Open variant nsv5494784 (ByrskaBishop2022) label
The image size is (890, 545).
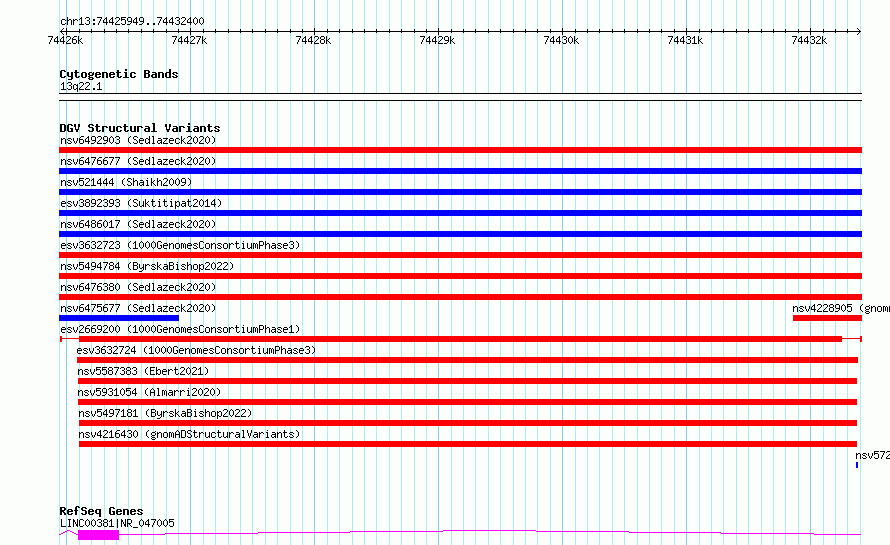(147, 266)
